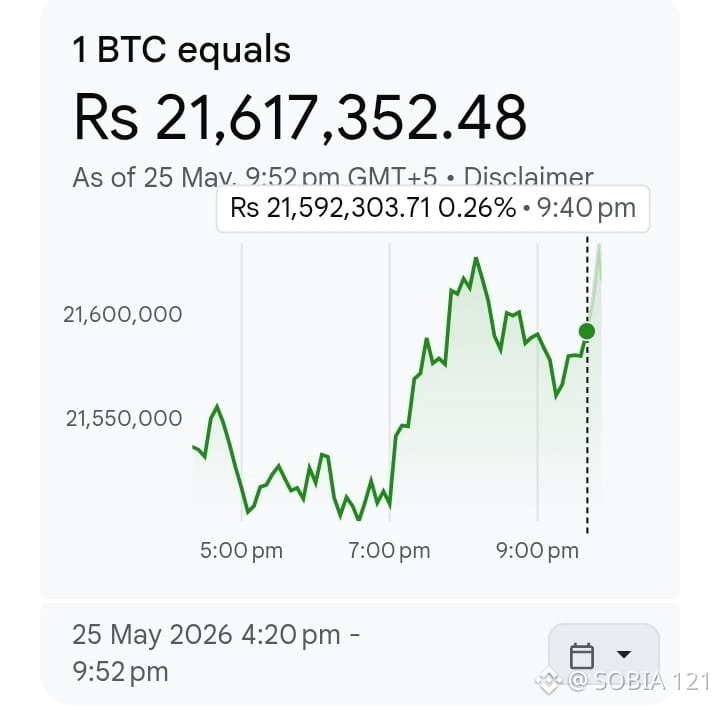This screenshot has height=706, width=720.
Task: Click the chart's lowest dip before 7 pm
Action: point(359,519)
